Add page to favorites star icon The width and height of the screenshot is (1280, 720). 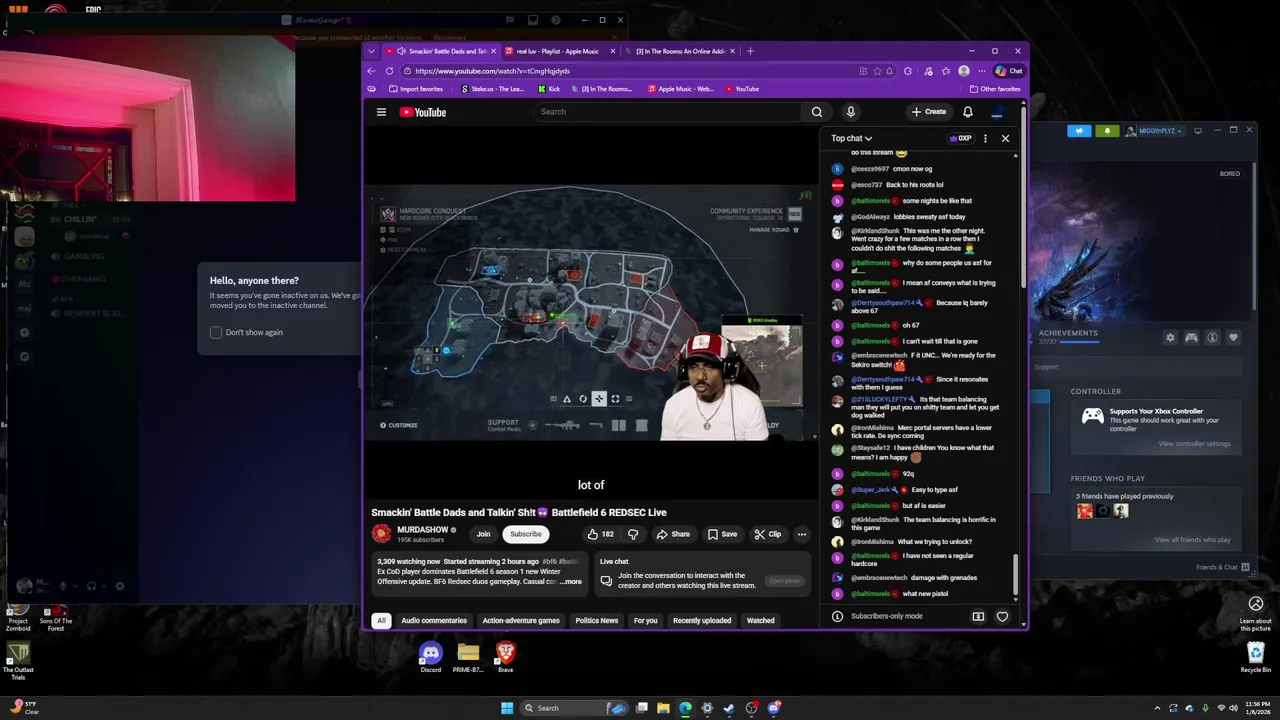(x=877, y=71)
